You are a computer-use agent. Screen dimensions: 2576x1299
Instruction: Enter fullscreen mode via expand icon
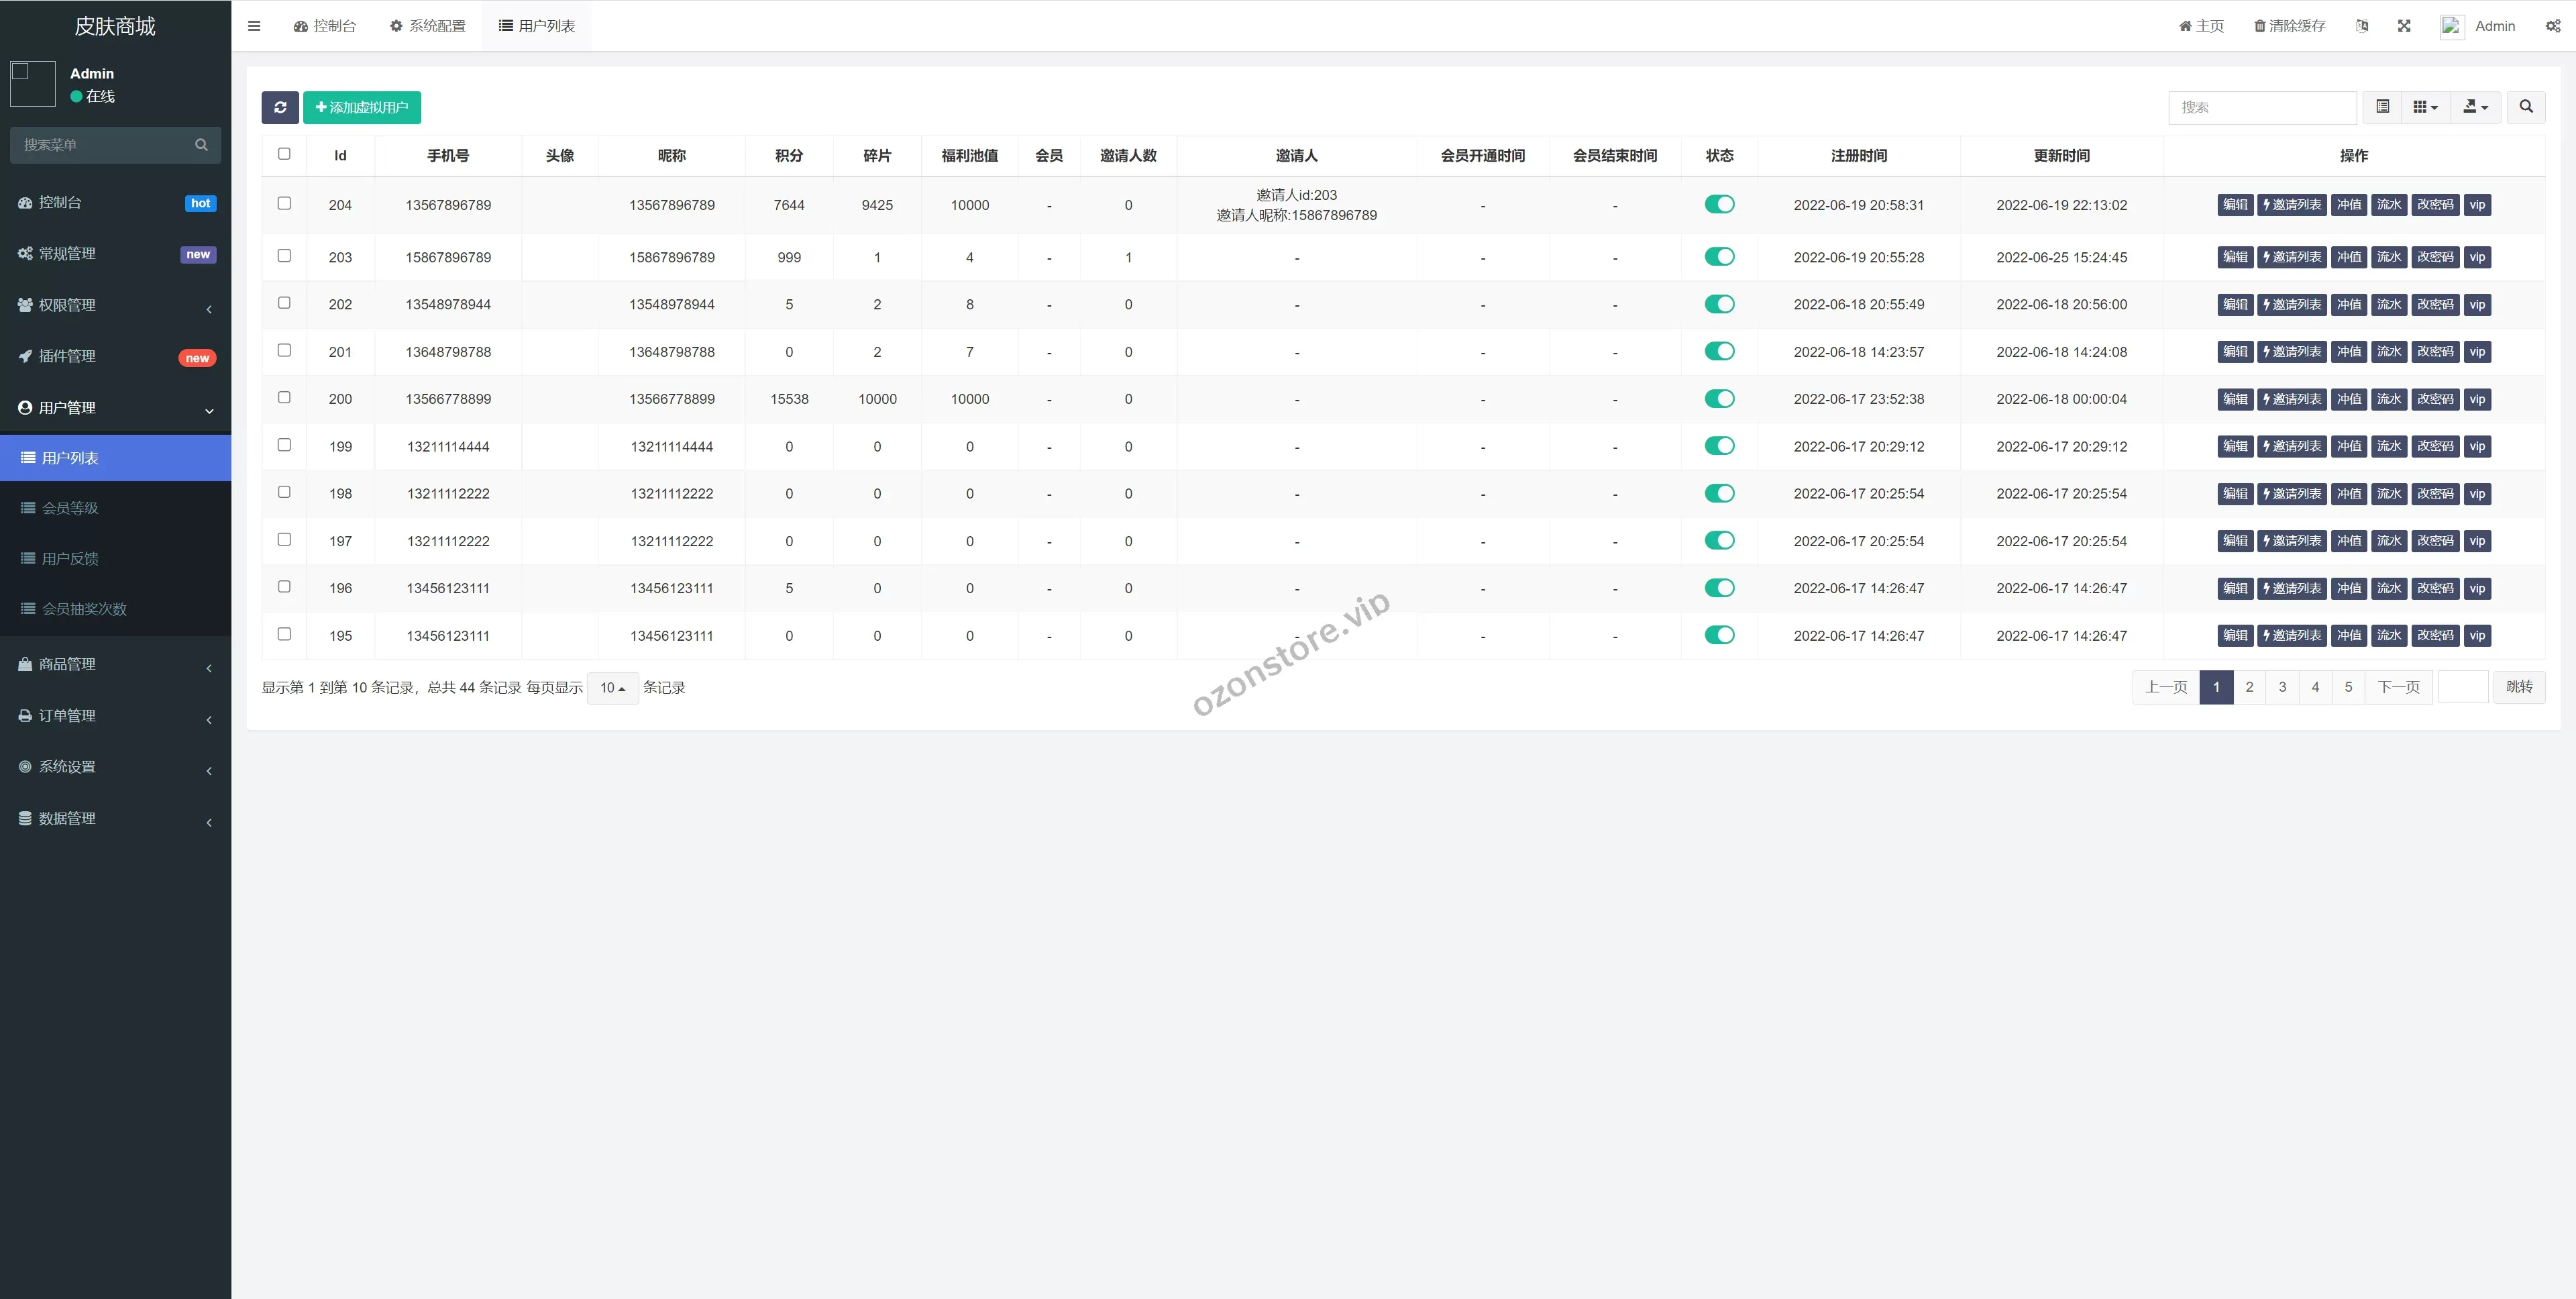pos(2404,26)
